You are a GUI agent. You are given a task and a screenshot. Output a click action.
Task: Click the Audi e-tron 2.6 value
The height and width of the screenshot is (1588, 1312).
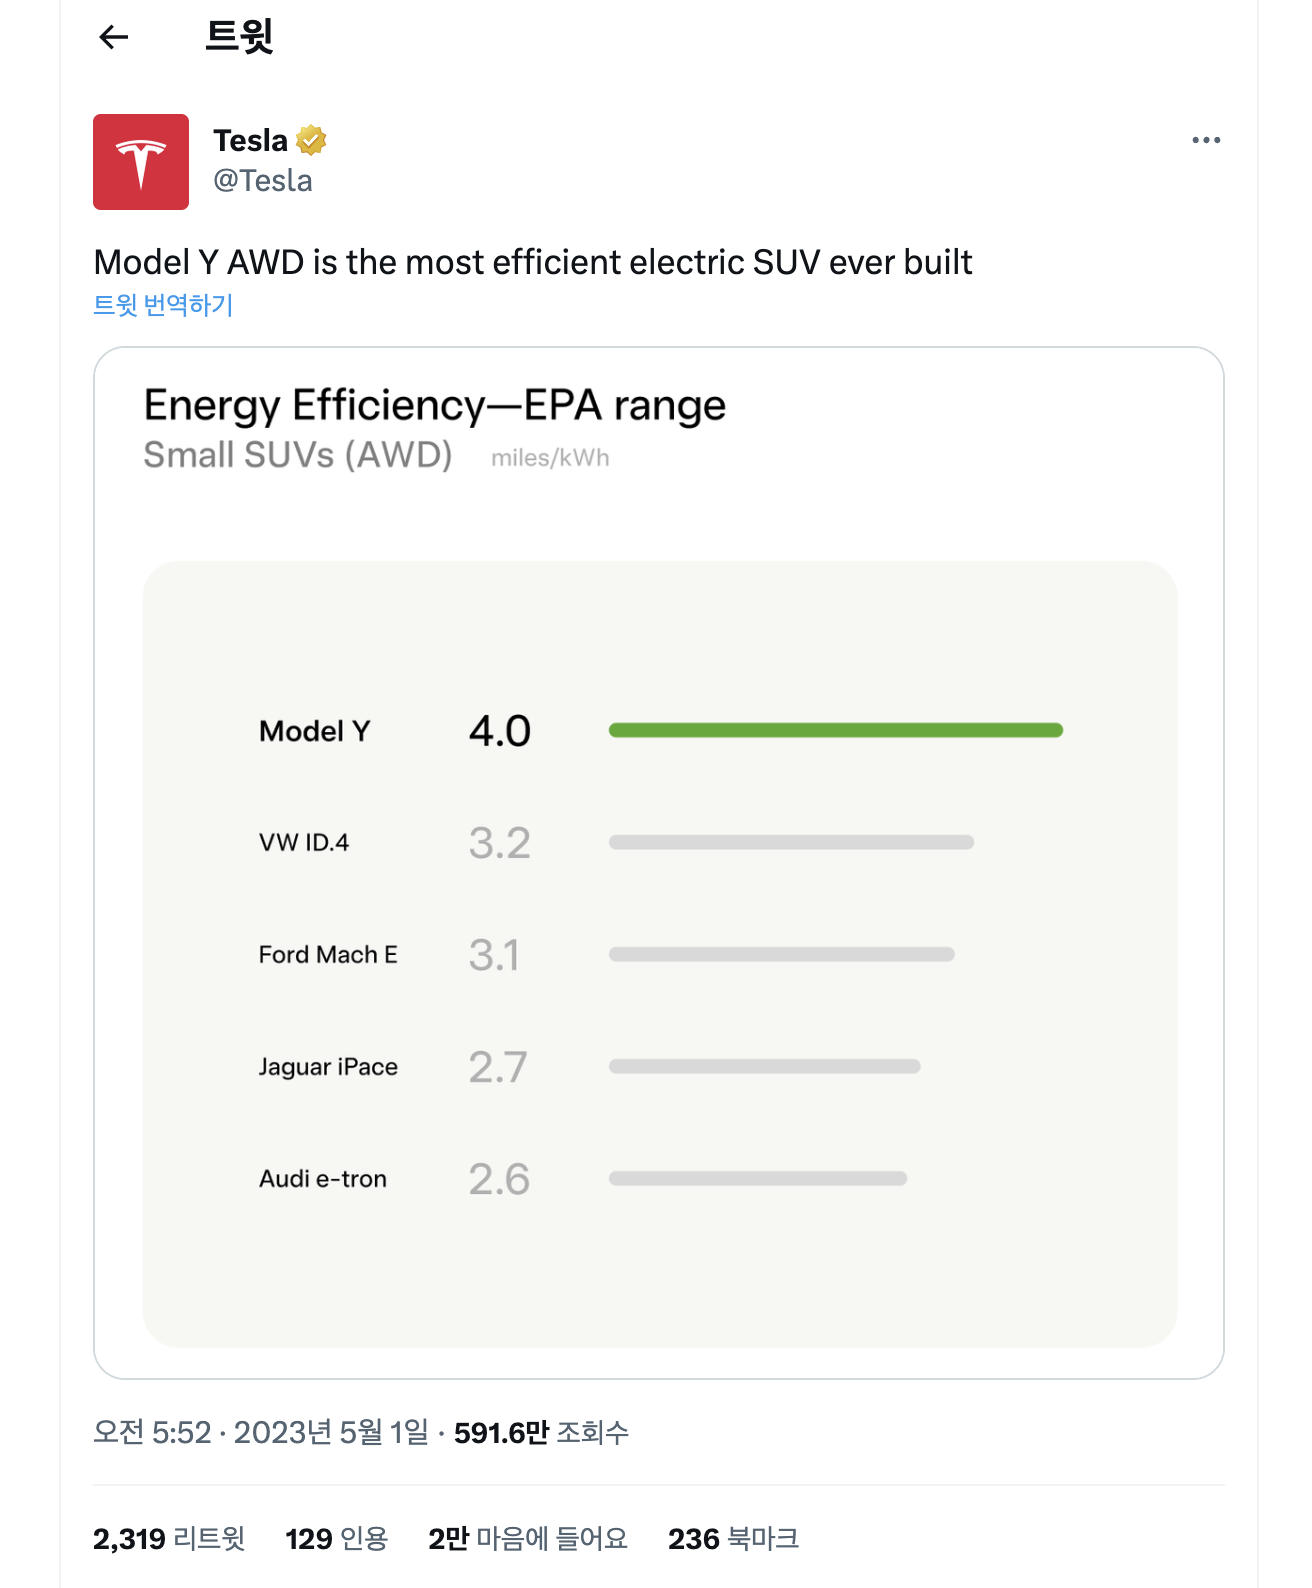(x=499, y=1179)
